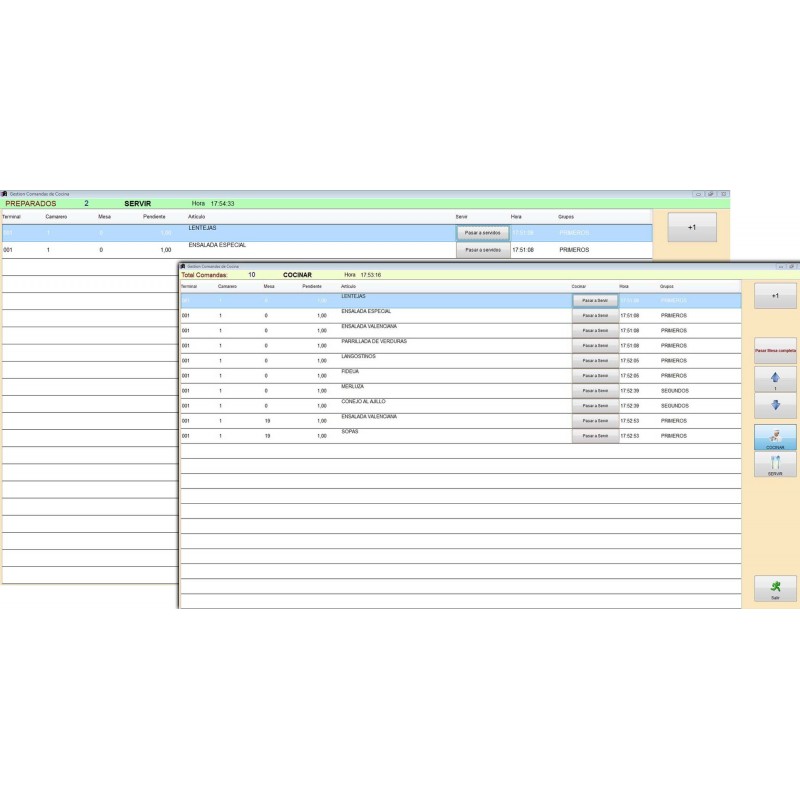This screenshot has height=800, width=800.
Task: Click the Grupos column header in Cocinar list
Action: [667, 286]
